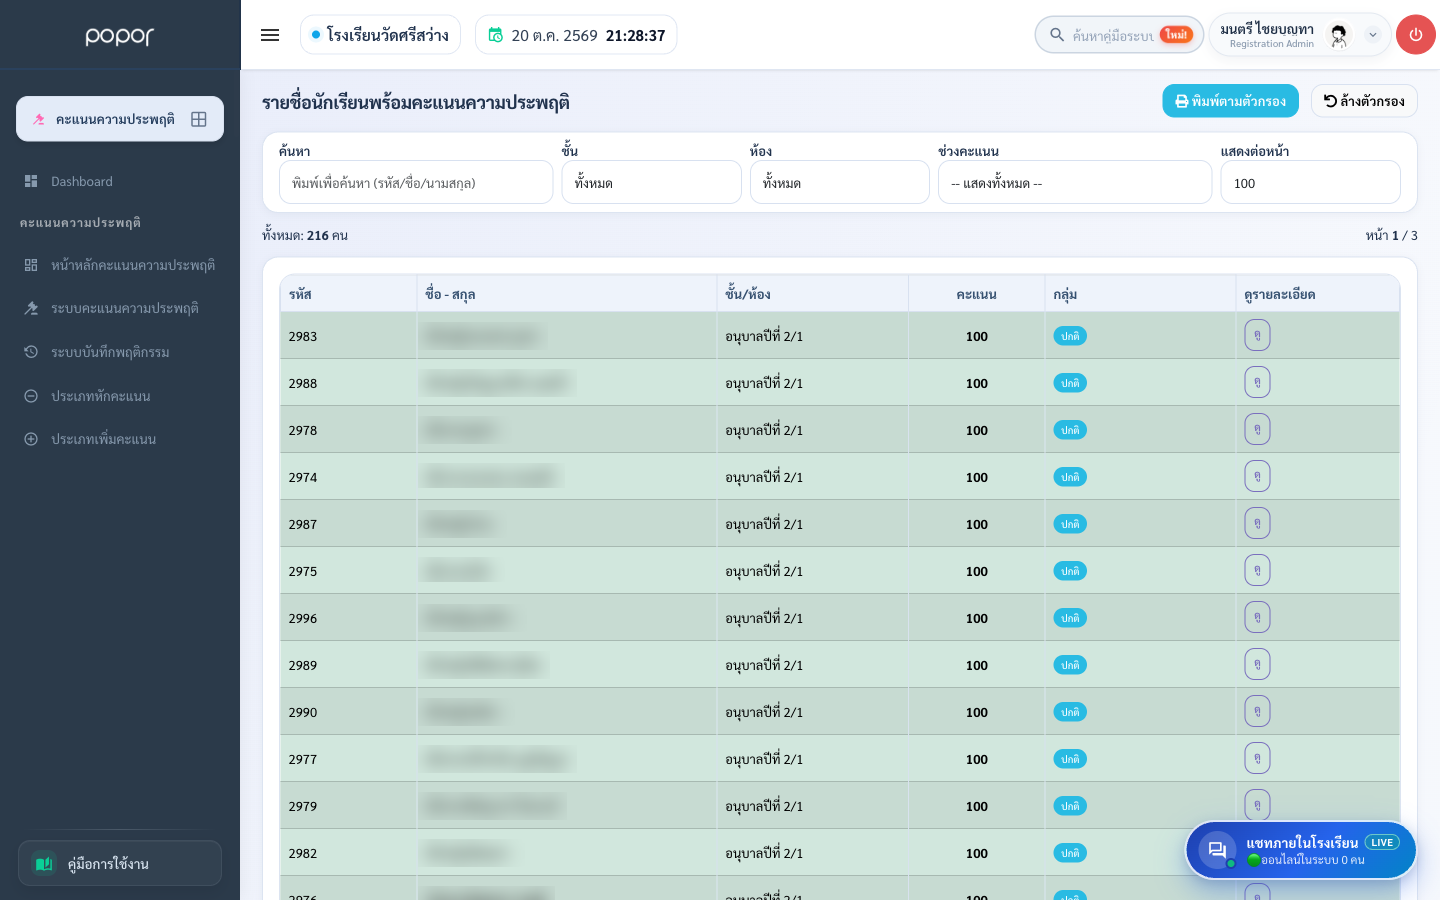The height and width of the screenshot is (900, 1440).
Task: Go to Dashboard in the sidebar
Action: [120, 181]
